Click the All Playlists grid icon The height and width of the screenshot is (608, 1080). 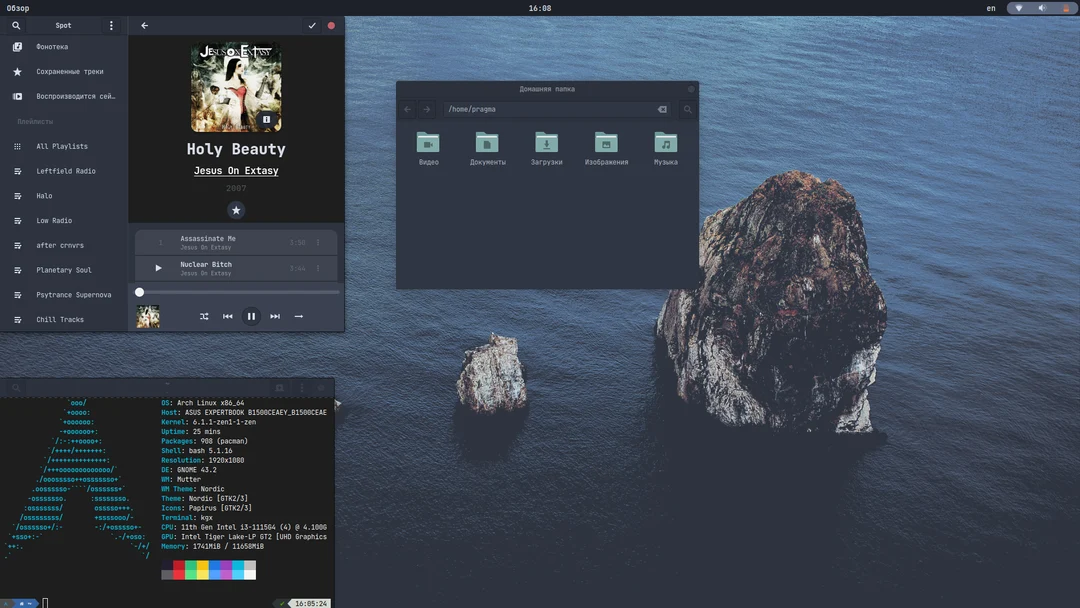pos(17,146)
